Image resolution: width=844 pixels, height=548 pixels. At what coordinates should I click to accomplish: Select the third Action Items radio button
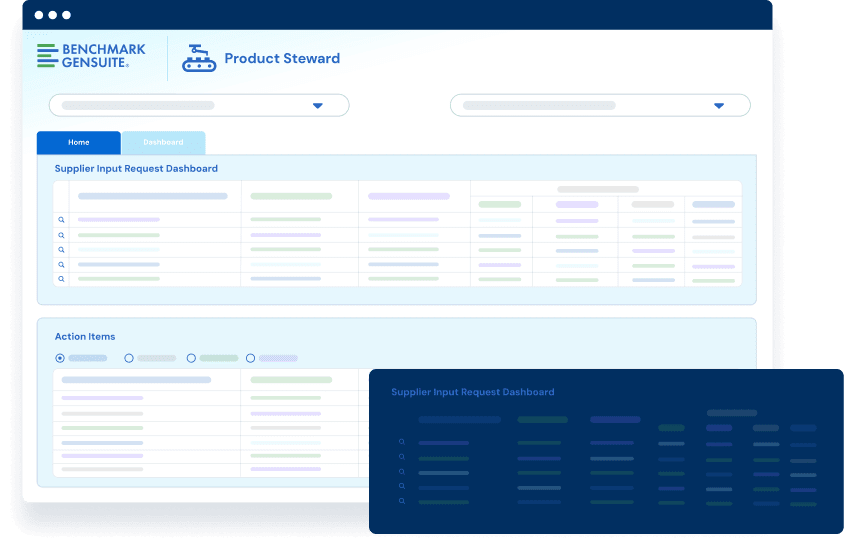(191, 358)
